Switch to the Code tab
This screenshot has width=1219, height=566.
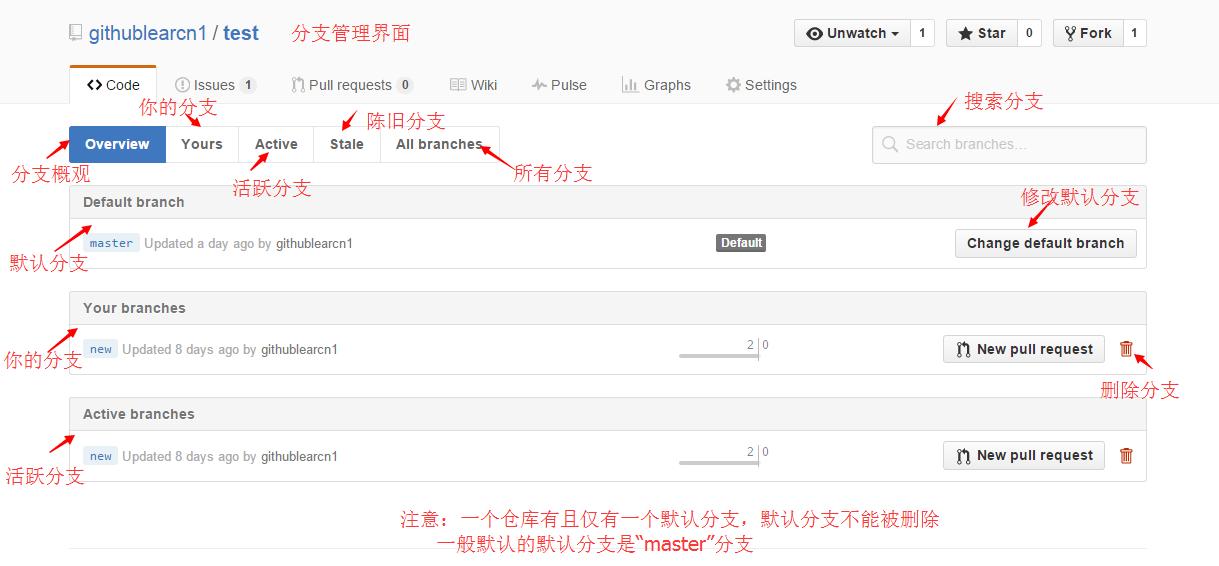pyautogui.click(x=113, y=85)
